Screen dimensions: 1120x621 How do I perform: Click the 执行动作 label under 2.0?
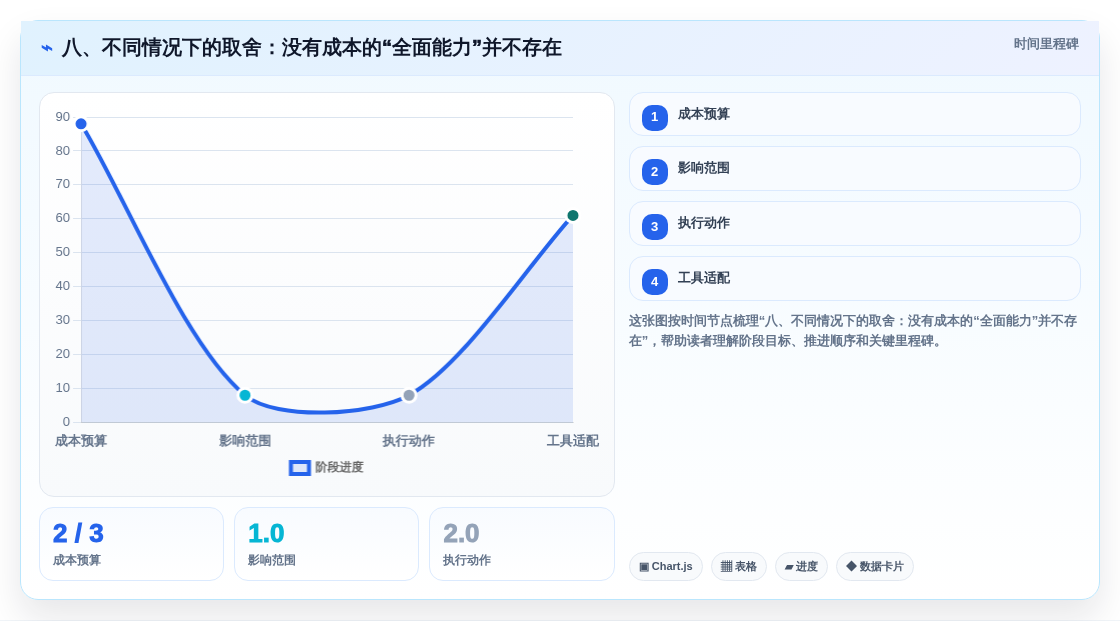point(467,560)
